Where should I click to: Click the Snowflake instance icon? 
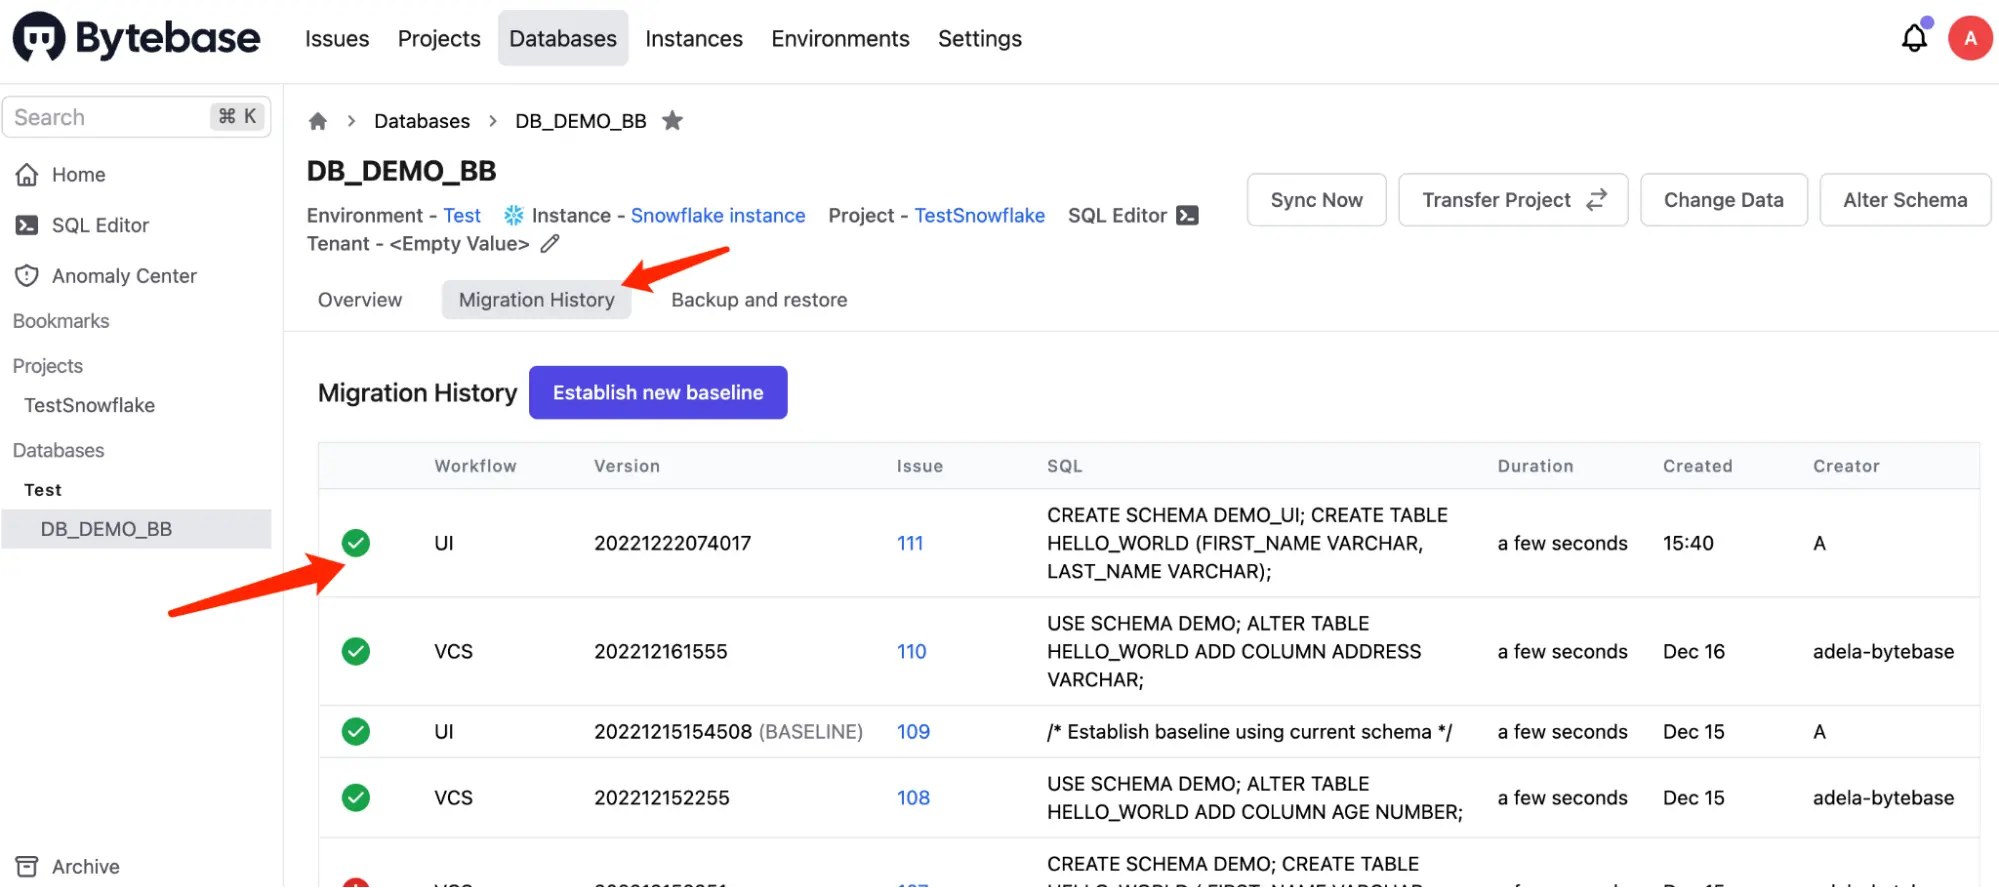pyautogui.click(x=514, y=215)
